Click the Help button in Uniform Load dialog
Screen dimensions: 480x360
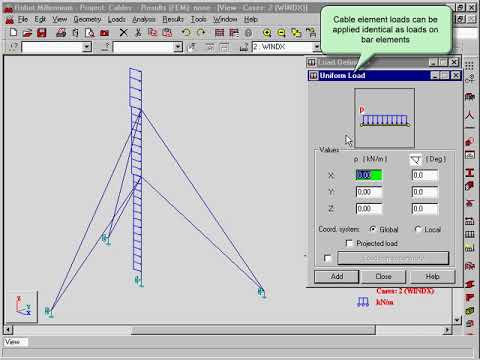pyautogui.click(x=432, y=276)
